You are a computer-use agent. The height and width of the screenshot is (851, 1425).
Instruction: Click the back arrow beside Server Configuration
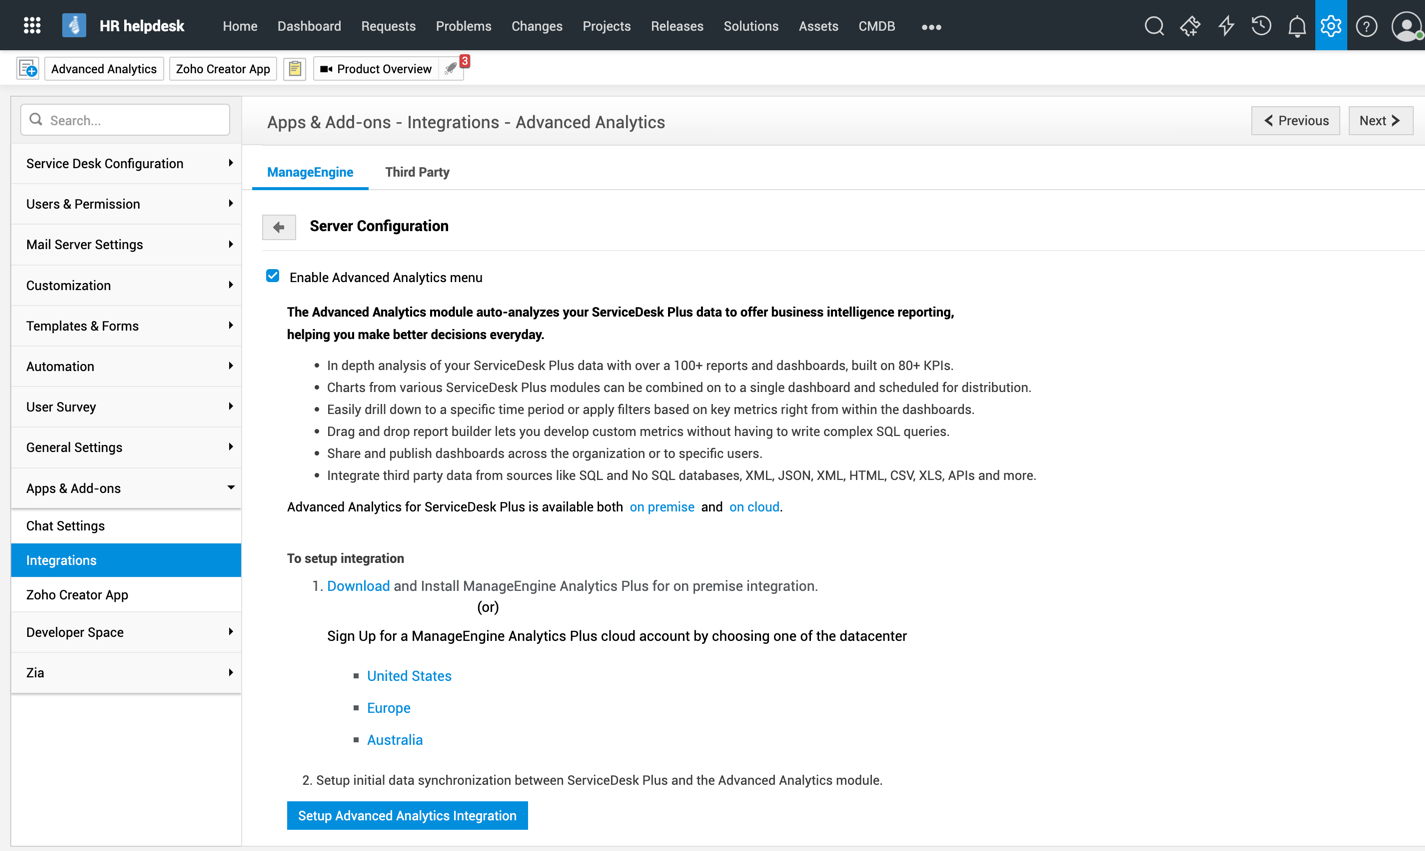point(279,227)
